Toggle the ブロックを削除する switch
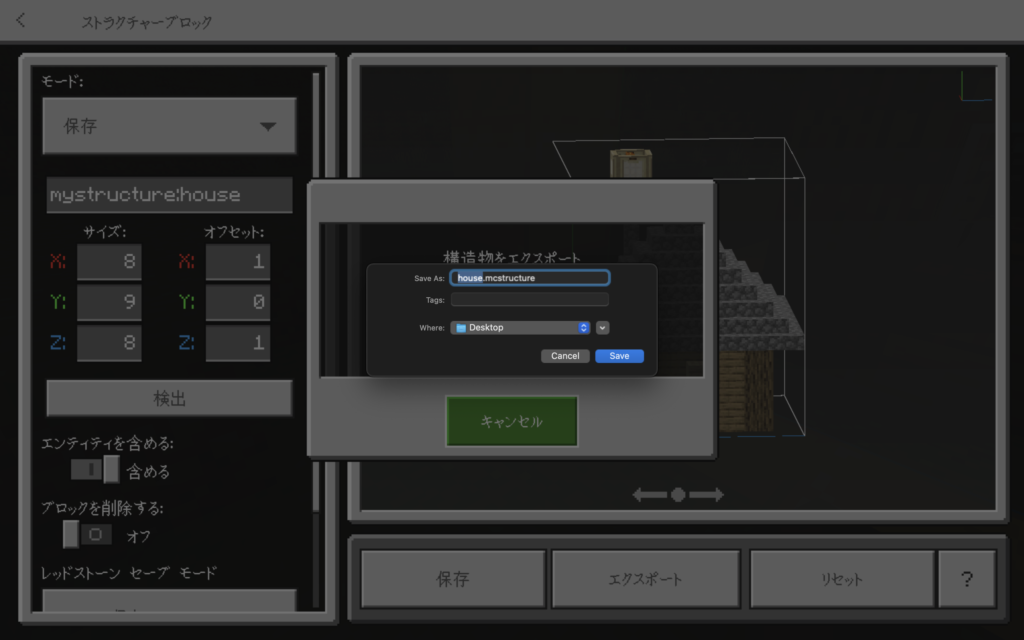Screen dimensions: 1024x640 click(87, 535)
